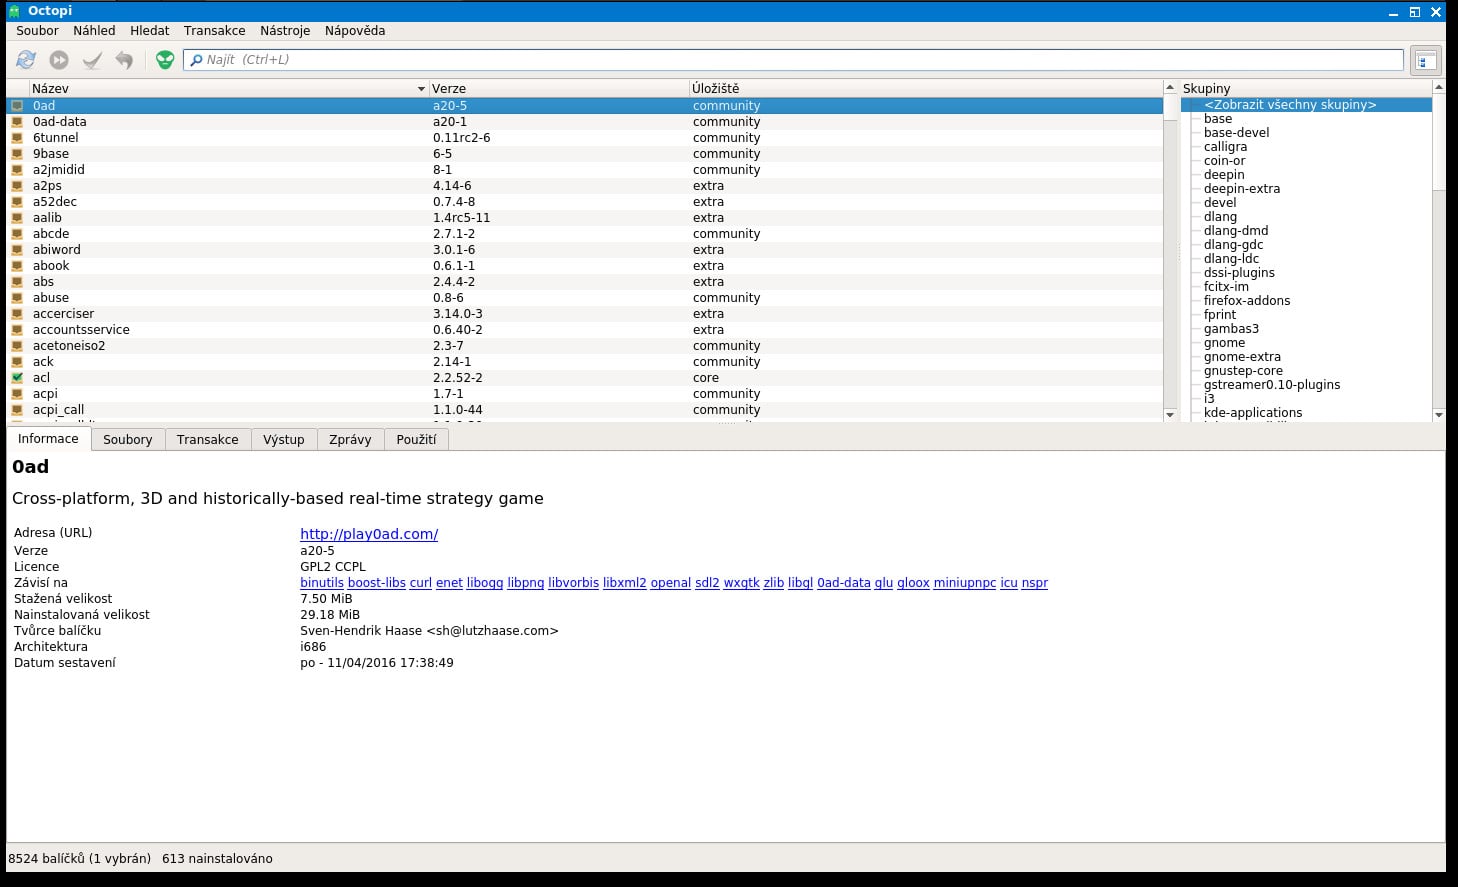1458x887 pixels.
Task: Click the status icon beside a52dec
Action: pyautogui.click(x=17, y=202)
